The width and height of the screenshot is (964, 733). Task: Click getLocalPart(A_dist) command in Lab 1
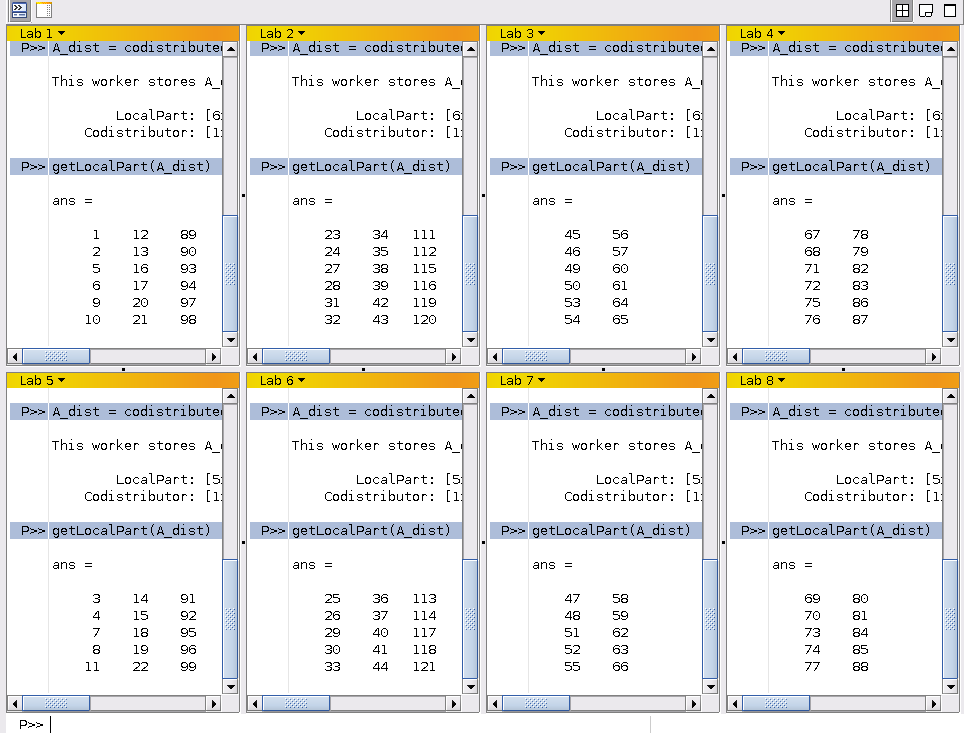click(131, 166)
